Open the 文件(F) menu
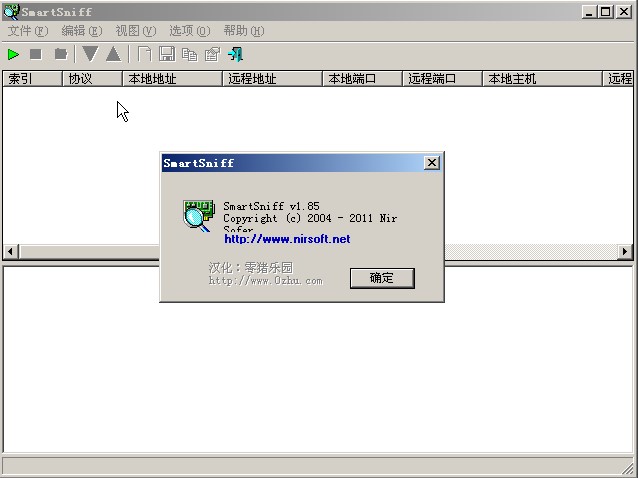The height and width of the screenshot is (478, 638). [28, 31]
